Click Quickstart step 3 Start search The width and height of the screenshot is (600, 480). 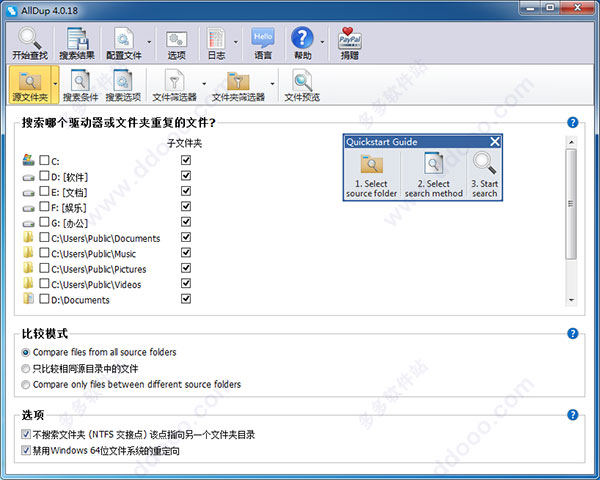coord(484,175)
